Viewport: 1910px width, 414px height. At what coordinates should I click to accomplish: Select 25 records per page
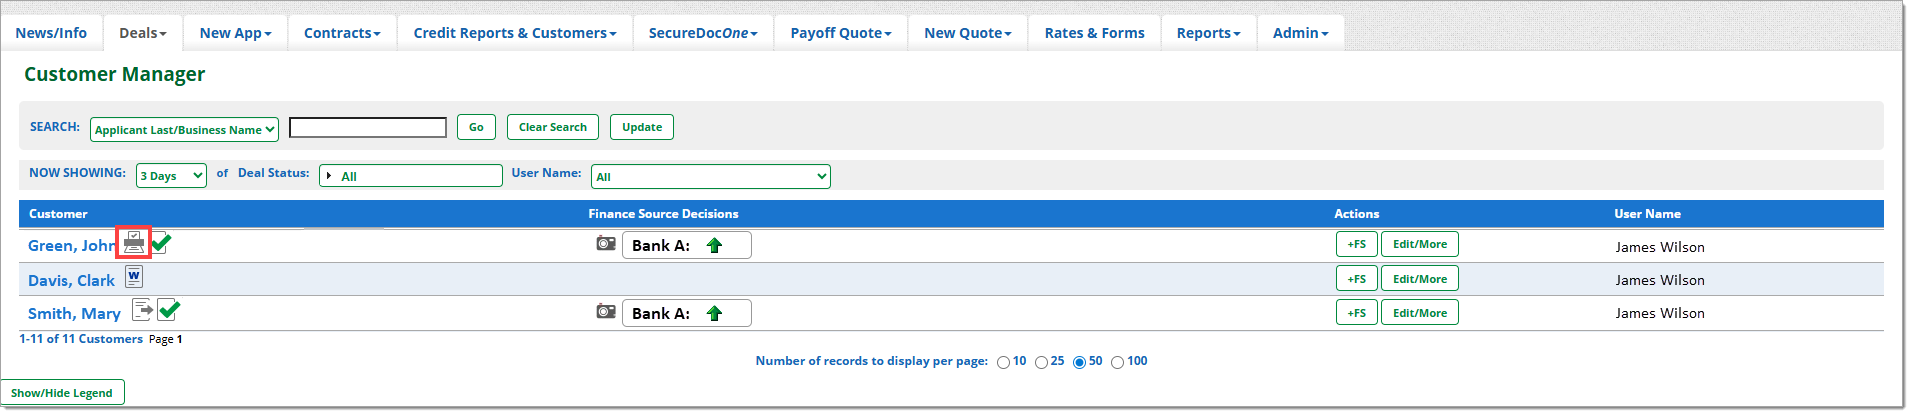click(1041, 362)
